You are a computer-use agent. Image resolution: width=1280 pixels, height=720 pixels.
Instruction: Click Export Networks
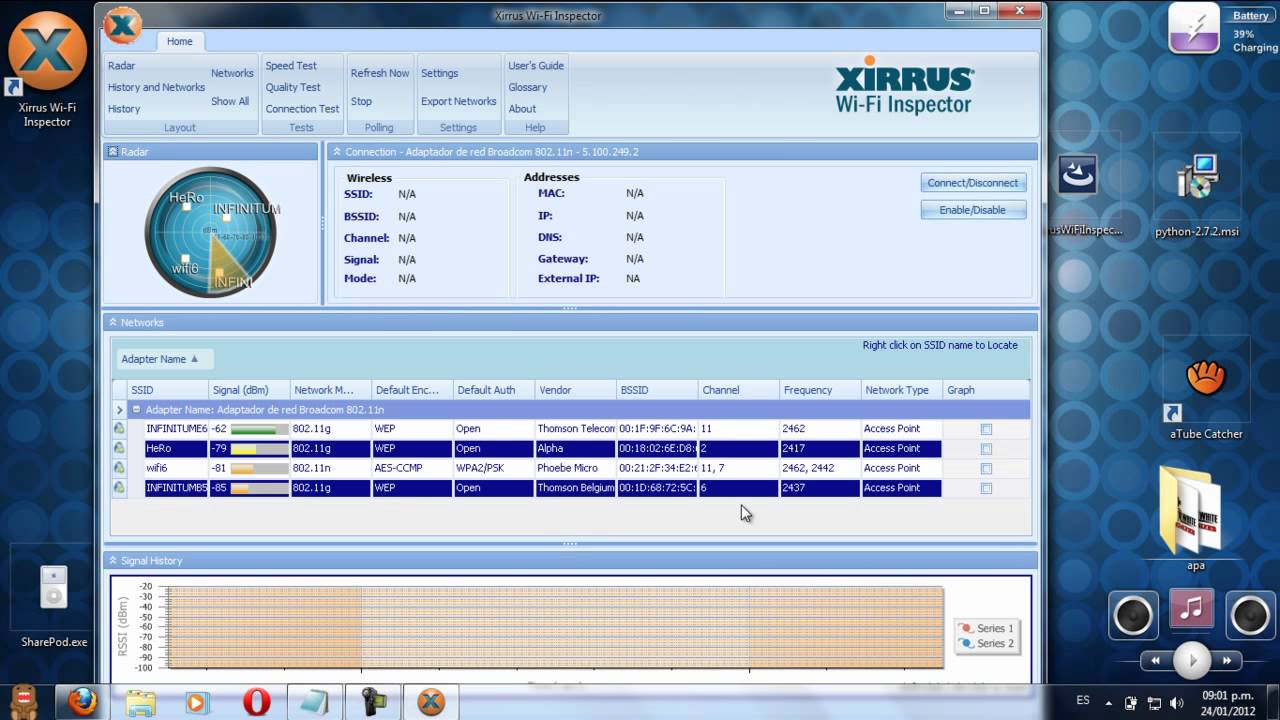(x=458, y=101)
